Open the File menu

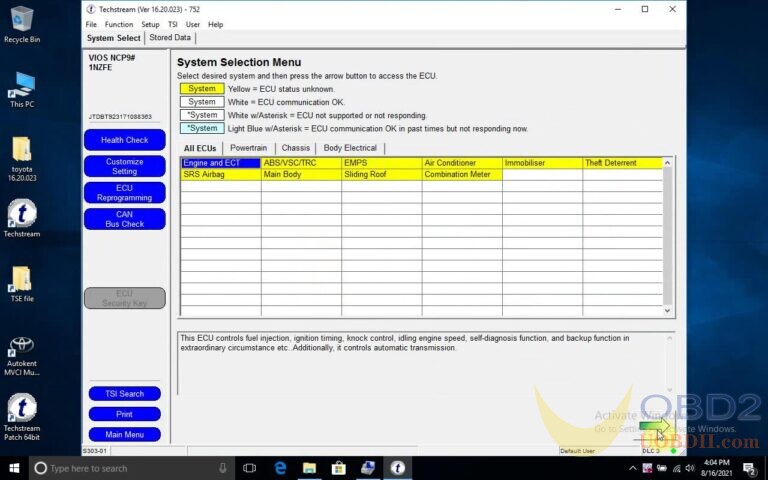(x=91, y=24)
